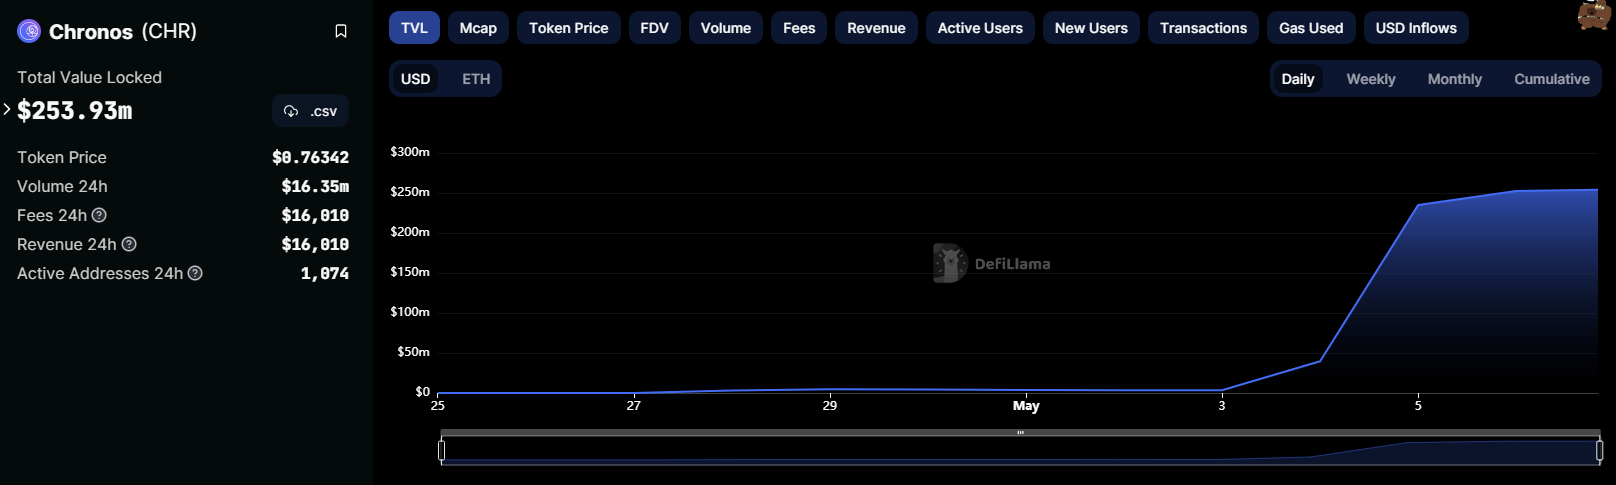Open Active Addresses 24h help icon
This screenshot has height=485, width=1616.
[195, 273]
